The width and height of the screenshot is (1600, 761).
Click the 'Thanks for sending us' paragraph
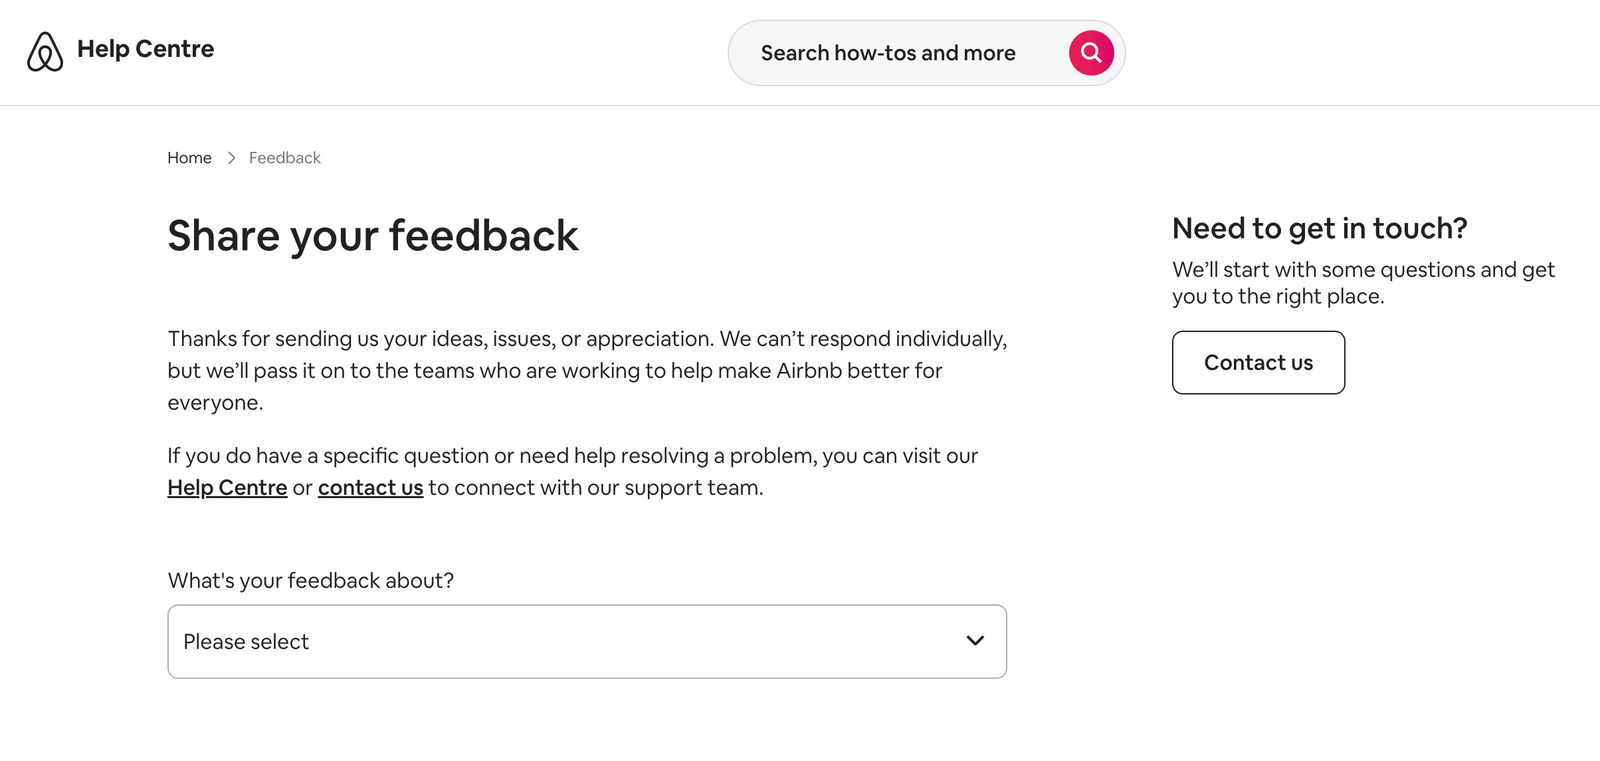coord(587,370)
